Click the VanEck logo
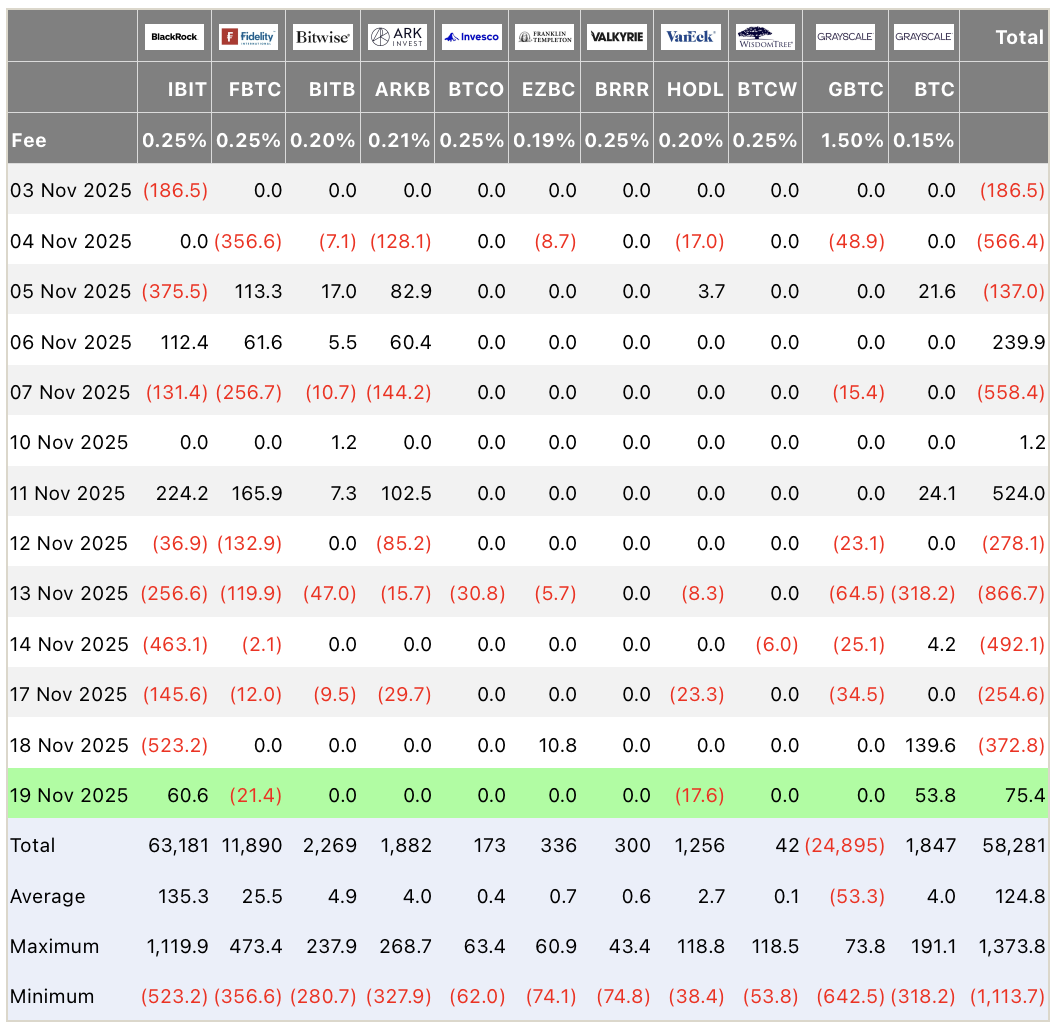Image resolution: width=1062 pixels, height=1034 pixels. (x=691, y=38)
